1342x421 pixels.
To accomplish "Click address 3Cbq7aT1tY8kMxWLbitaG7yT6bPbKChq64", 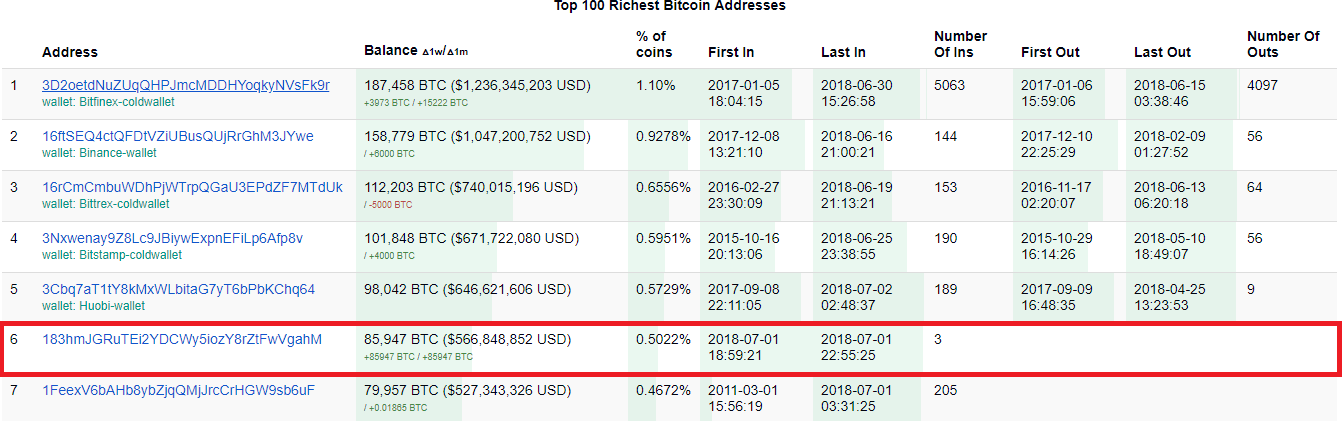I will [178, 289].
